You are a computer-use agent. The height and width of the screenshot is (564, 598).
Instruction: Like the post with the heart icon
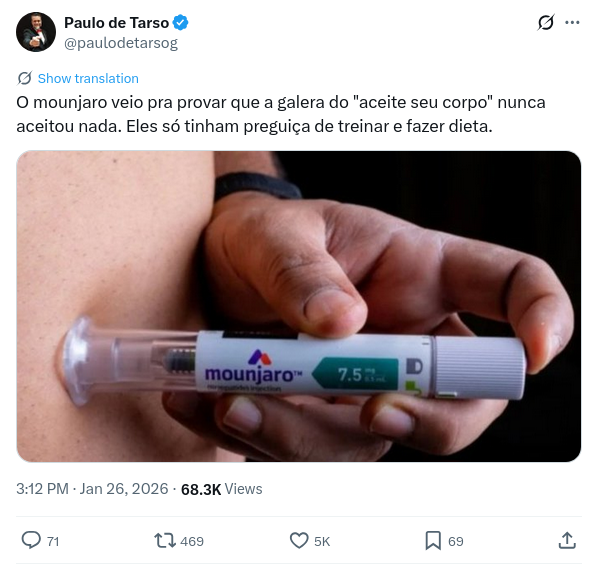[299, 541]
